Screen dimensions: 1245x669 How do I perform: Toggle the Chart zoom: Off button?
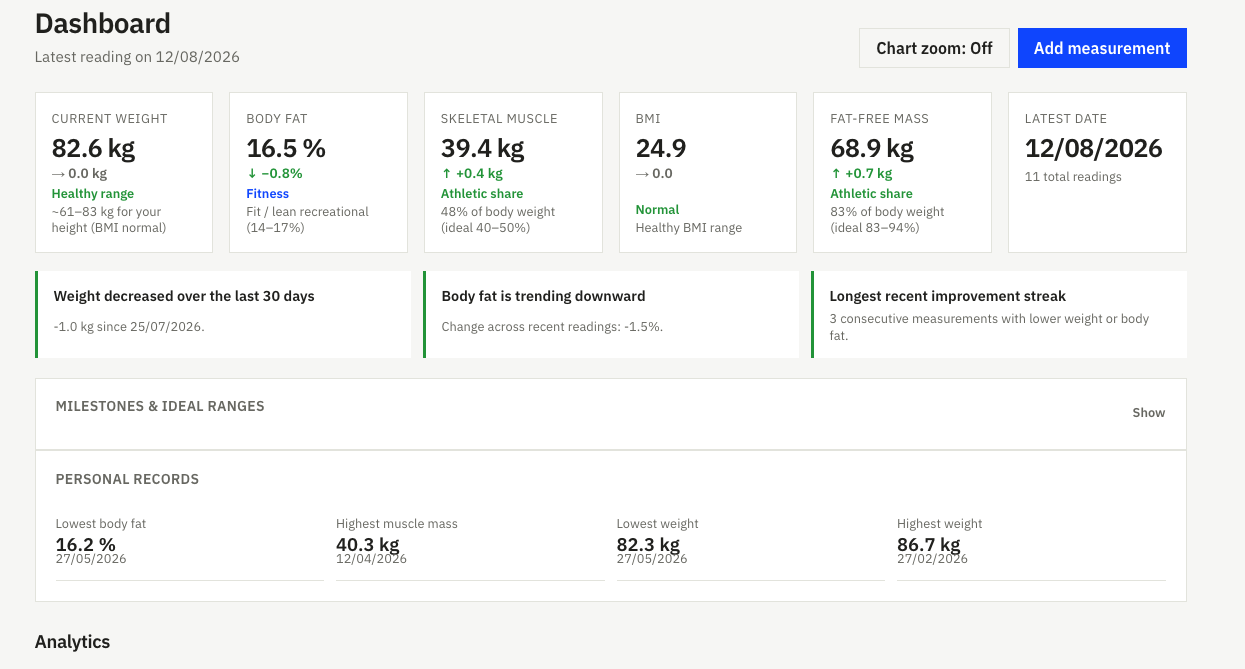(x=934, y=48)
